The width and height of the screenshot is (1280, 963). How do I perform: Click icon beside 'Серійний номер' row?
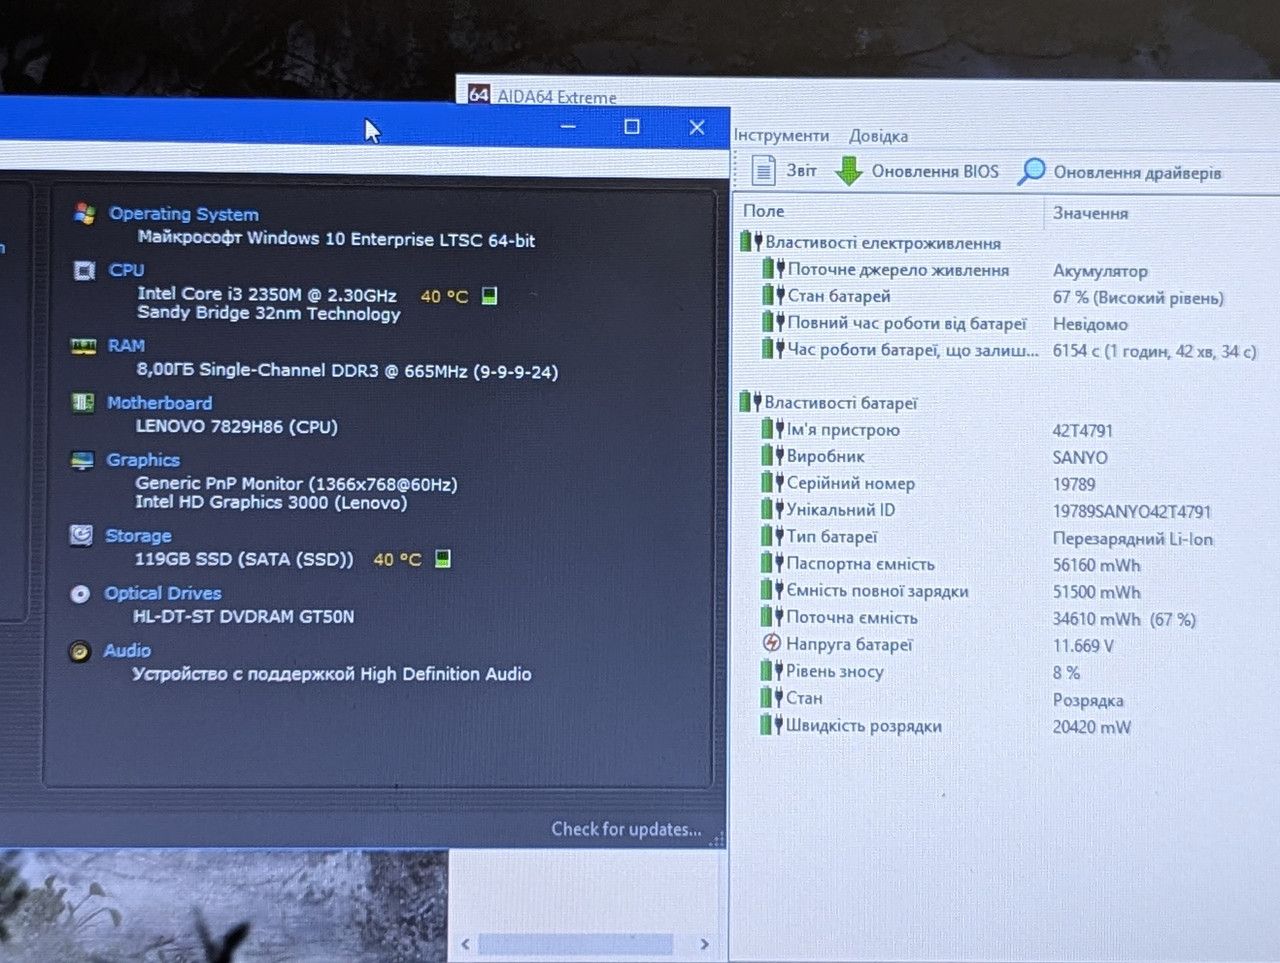772,483
